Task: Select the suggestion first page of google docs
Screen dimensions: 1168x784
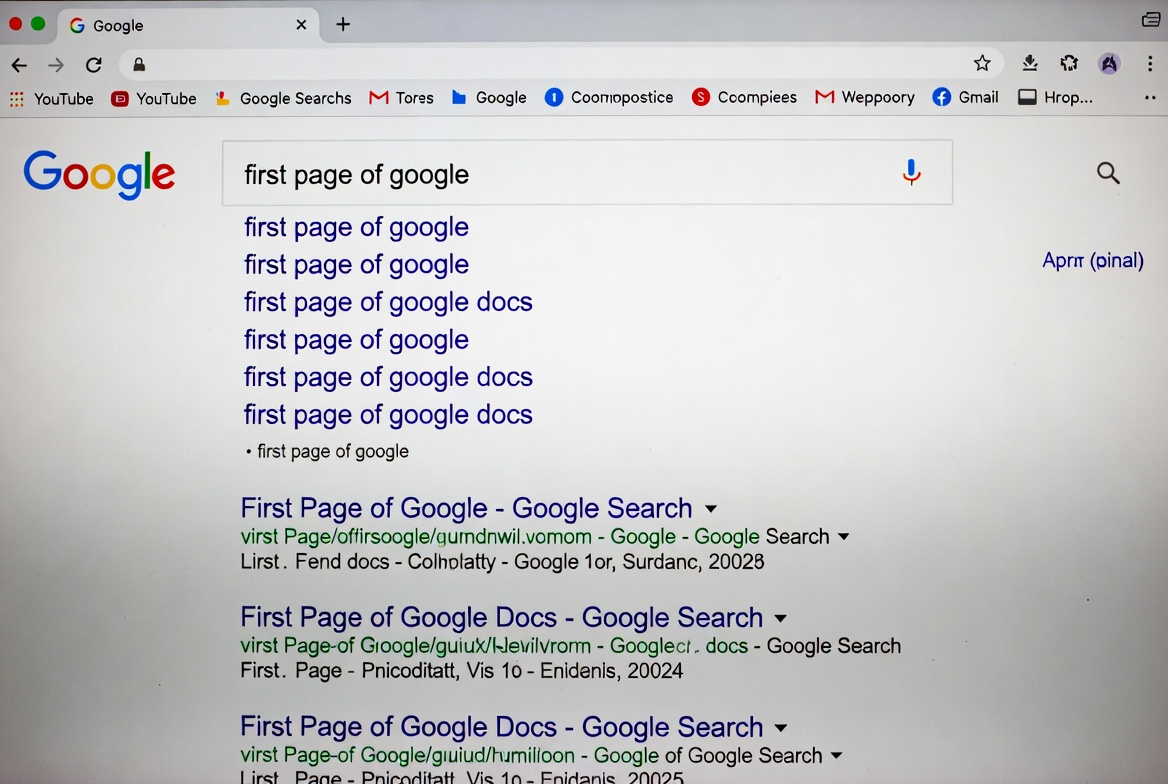Action: click(x=388, y=302)
